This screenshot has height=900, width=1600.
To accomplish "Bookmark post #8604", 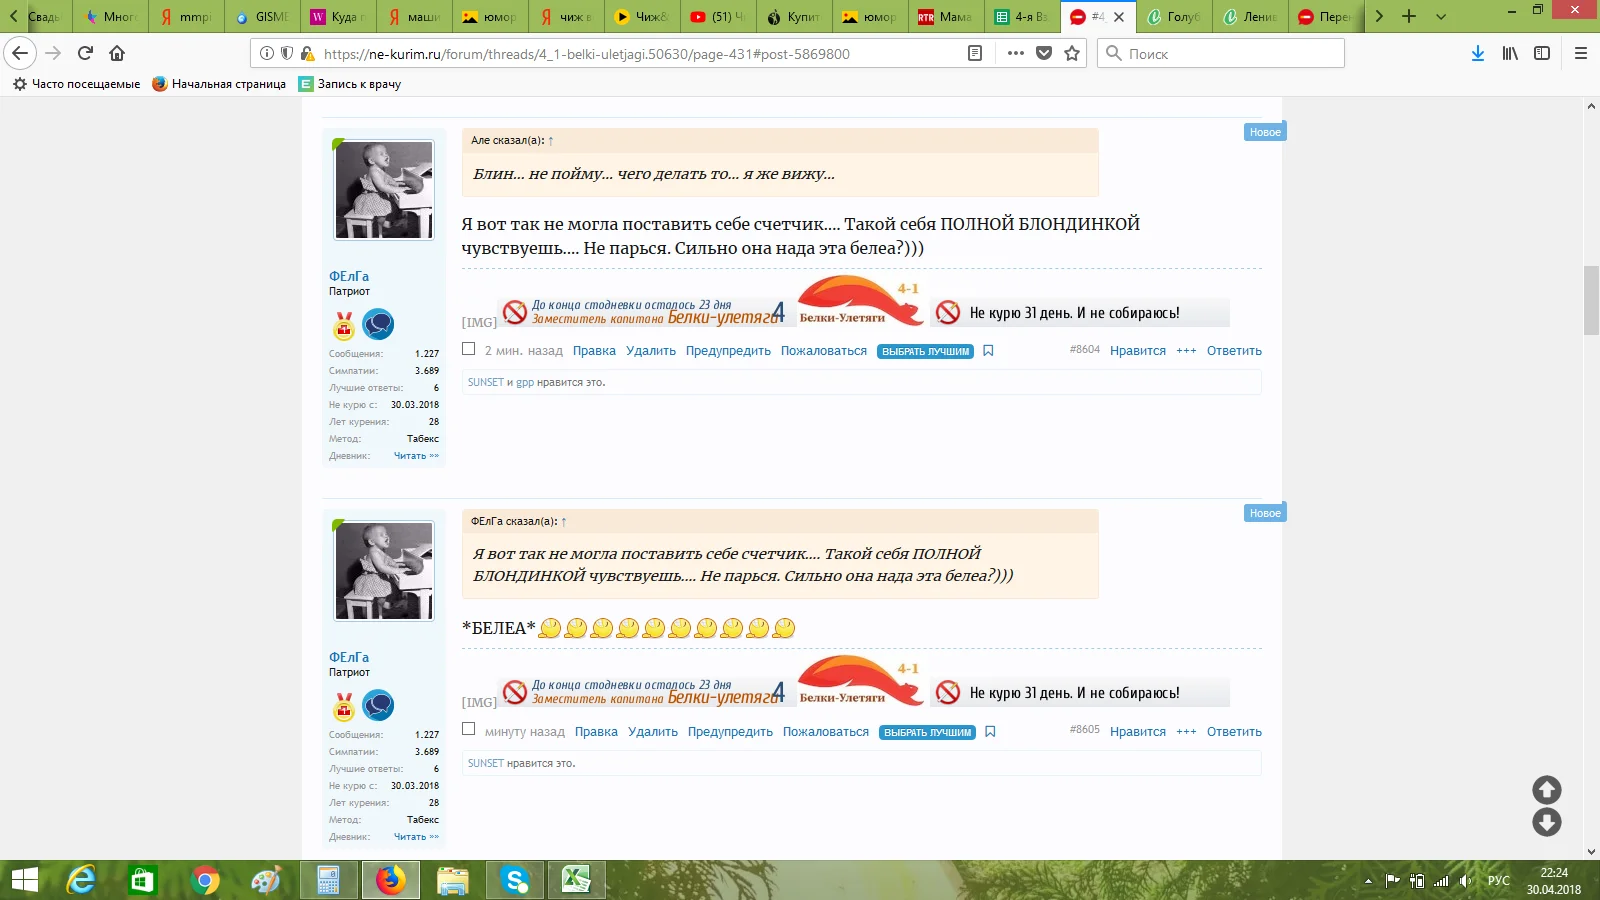I will tap(988, 351).
